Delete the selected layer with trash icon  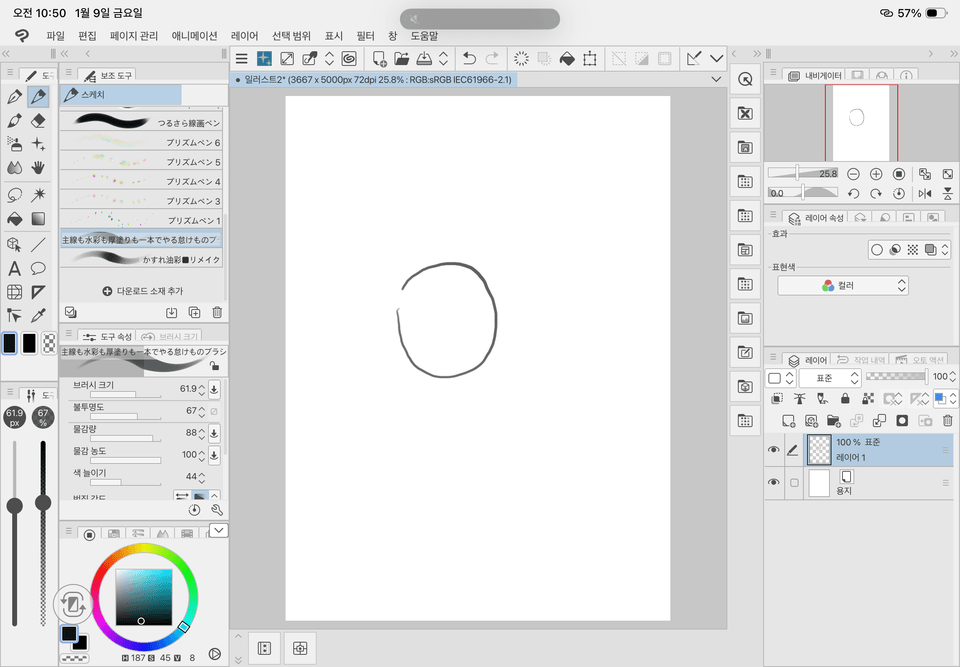(x=948, y=421)
